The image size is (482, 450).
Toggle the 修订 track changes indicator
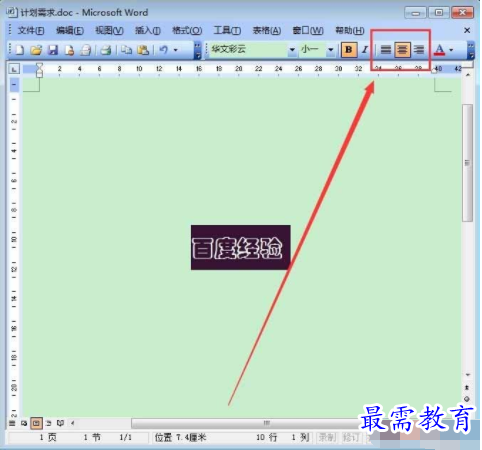click(x=351, y=437)
